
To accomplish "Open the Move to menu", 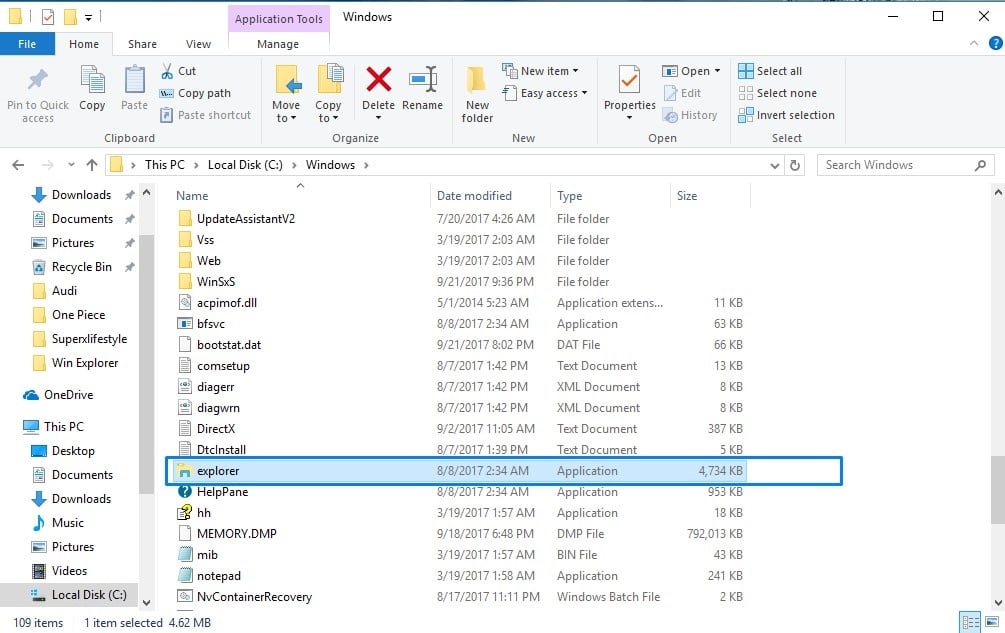I will [x=286, y=94].
